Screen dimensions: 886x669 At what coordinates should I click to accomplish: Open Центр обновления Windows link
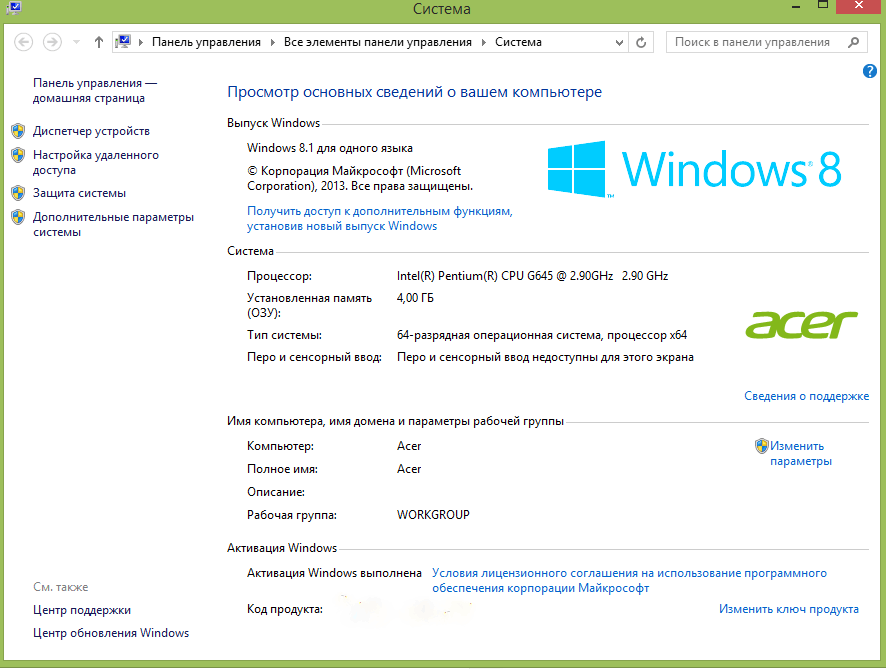111,633
